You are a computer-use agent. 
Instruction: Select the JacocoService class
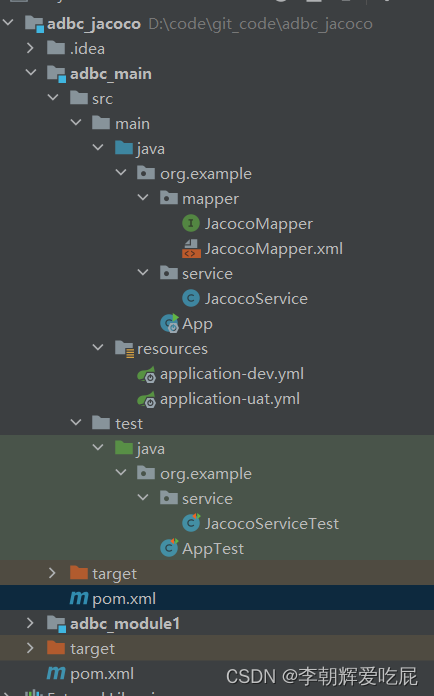pos(256,298)
